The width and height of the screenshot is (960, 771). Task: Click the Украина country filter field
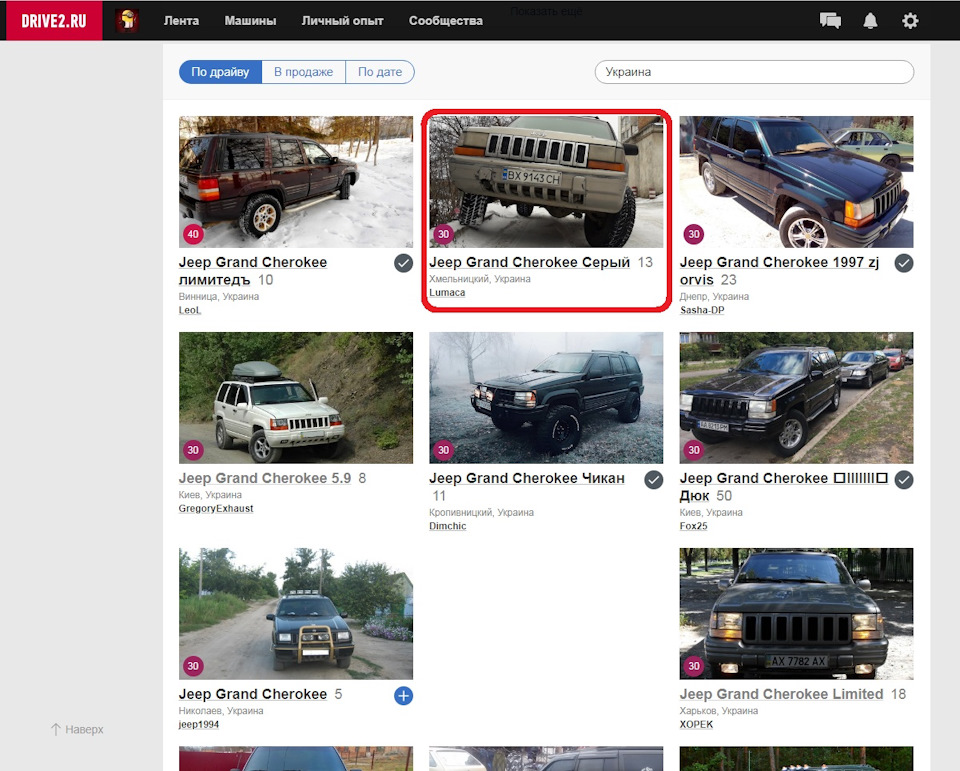coord(754,72)
